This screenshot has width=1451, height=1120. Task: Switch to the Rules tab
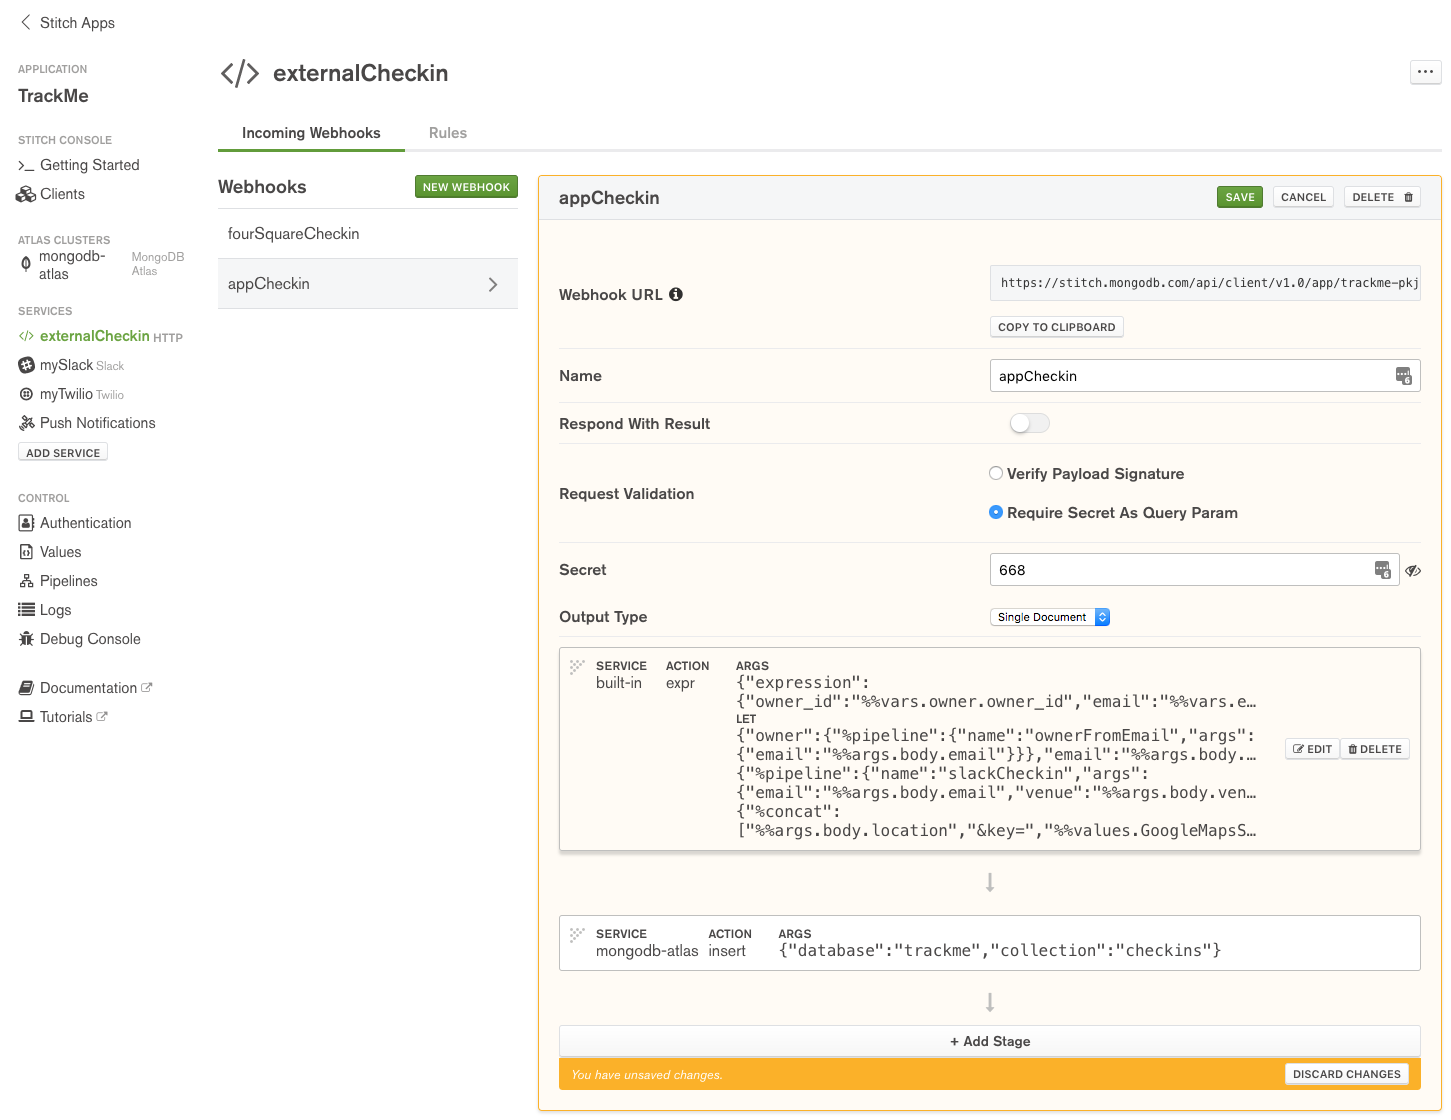pos(447,133)
